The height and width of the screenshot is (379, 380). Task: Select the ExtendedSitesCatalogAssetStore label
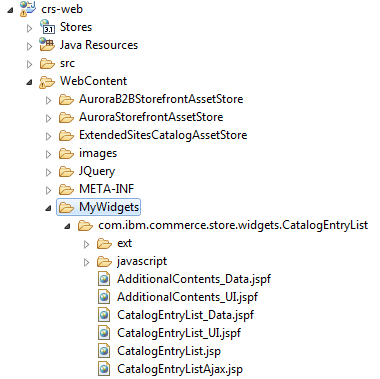(x=163, y=135)
